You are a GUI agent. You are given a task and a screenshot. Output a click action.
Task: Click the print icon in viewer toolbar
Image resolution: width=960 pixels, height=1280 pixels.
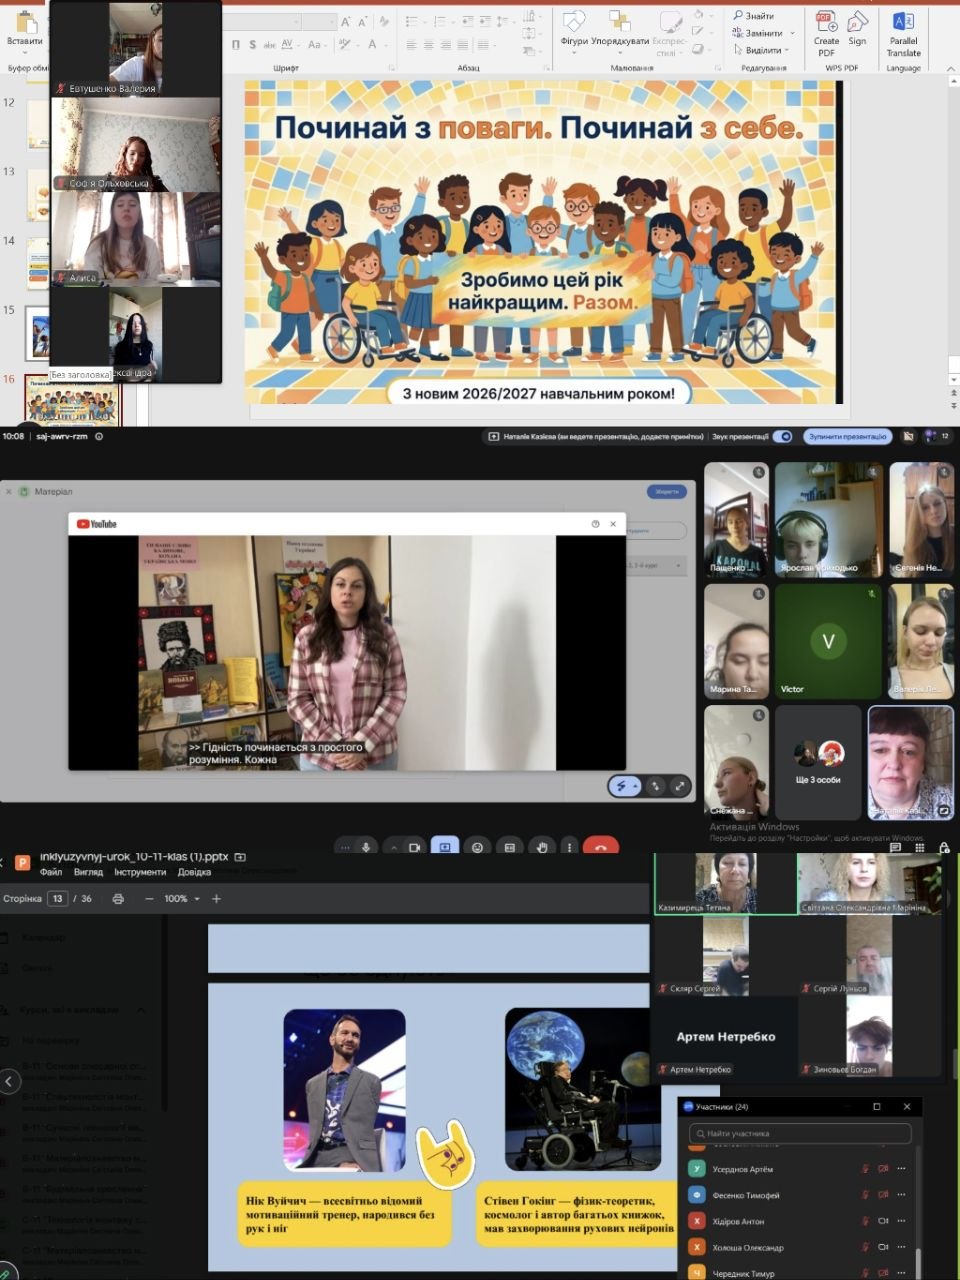pyautogui.click(x=118, y=899)
